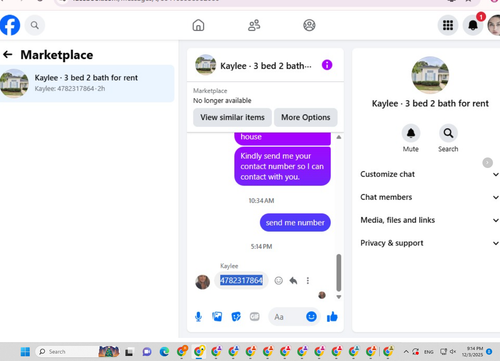
Task: Click the volume muted tray icon
Action: tap(453, 351)
